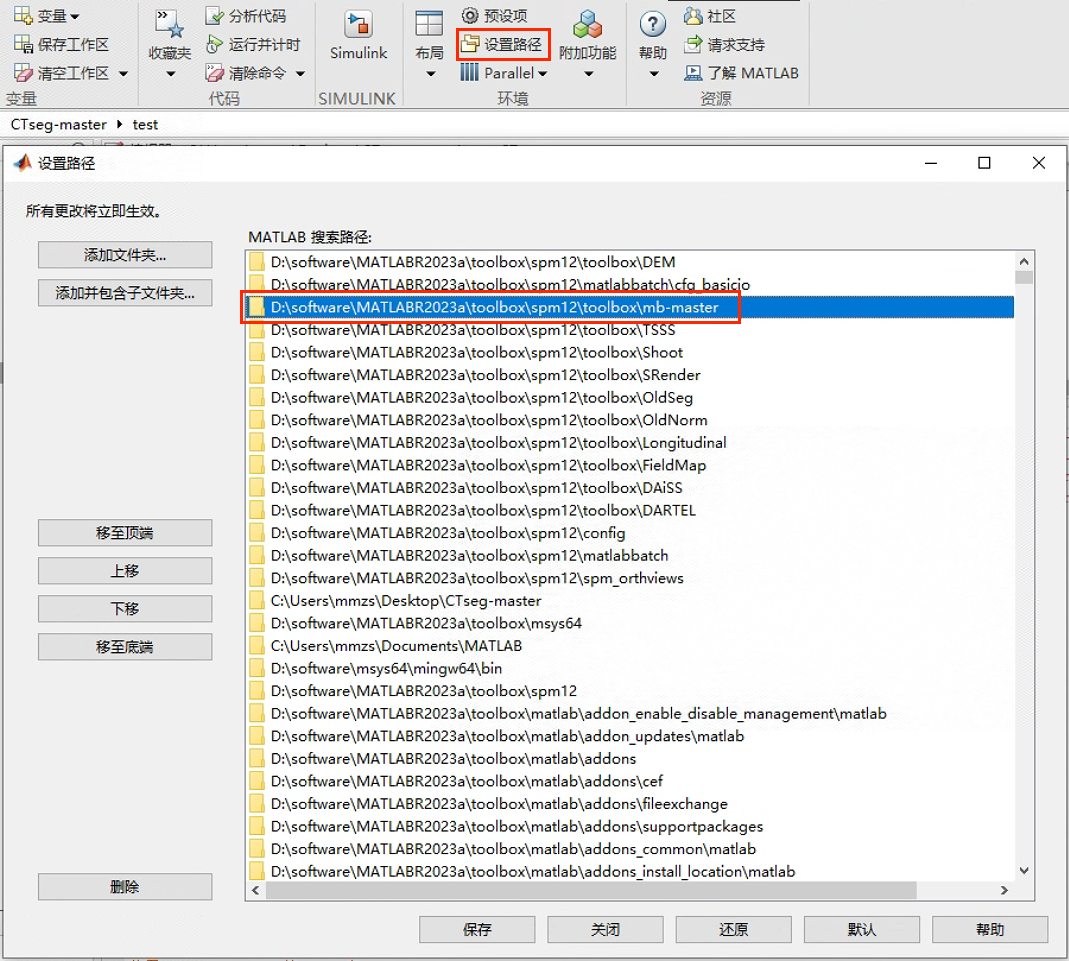
Task: Click the horizontal scrollbar right arrow
Action: tap(1004, 890)
